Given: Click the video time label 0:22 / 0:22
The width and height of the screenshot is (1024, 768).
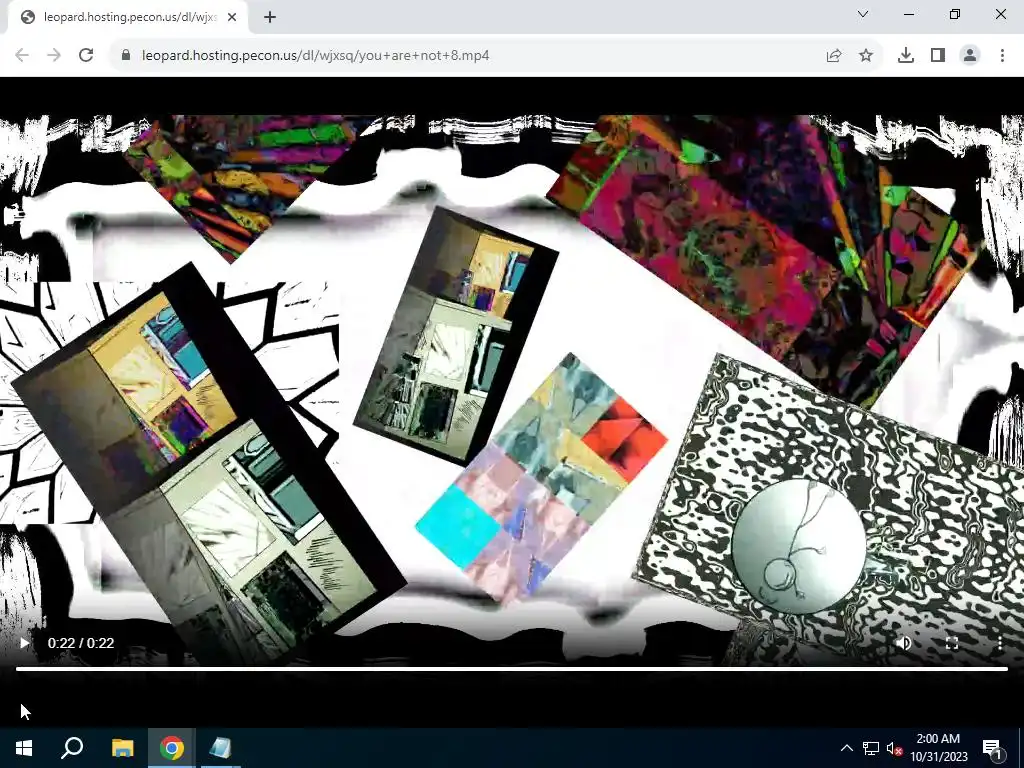Looking at the screenshot, I should click(x=81, y=643).
